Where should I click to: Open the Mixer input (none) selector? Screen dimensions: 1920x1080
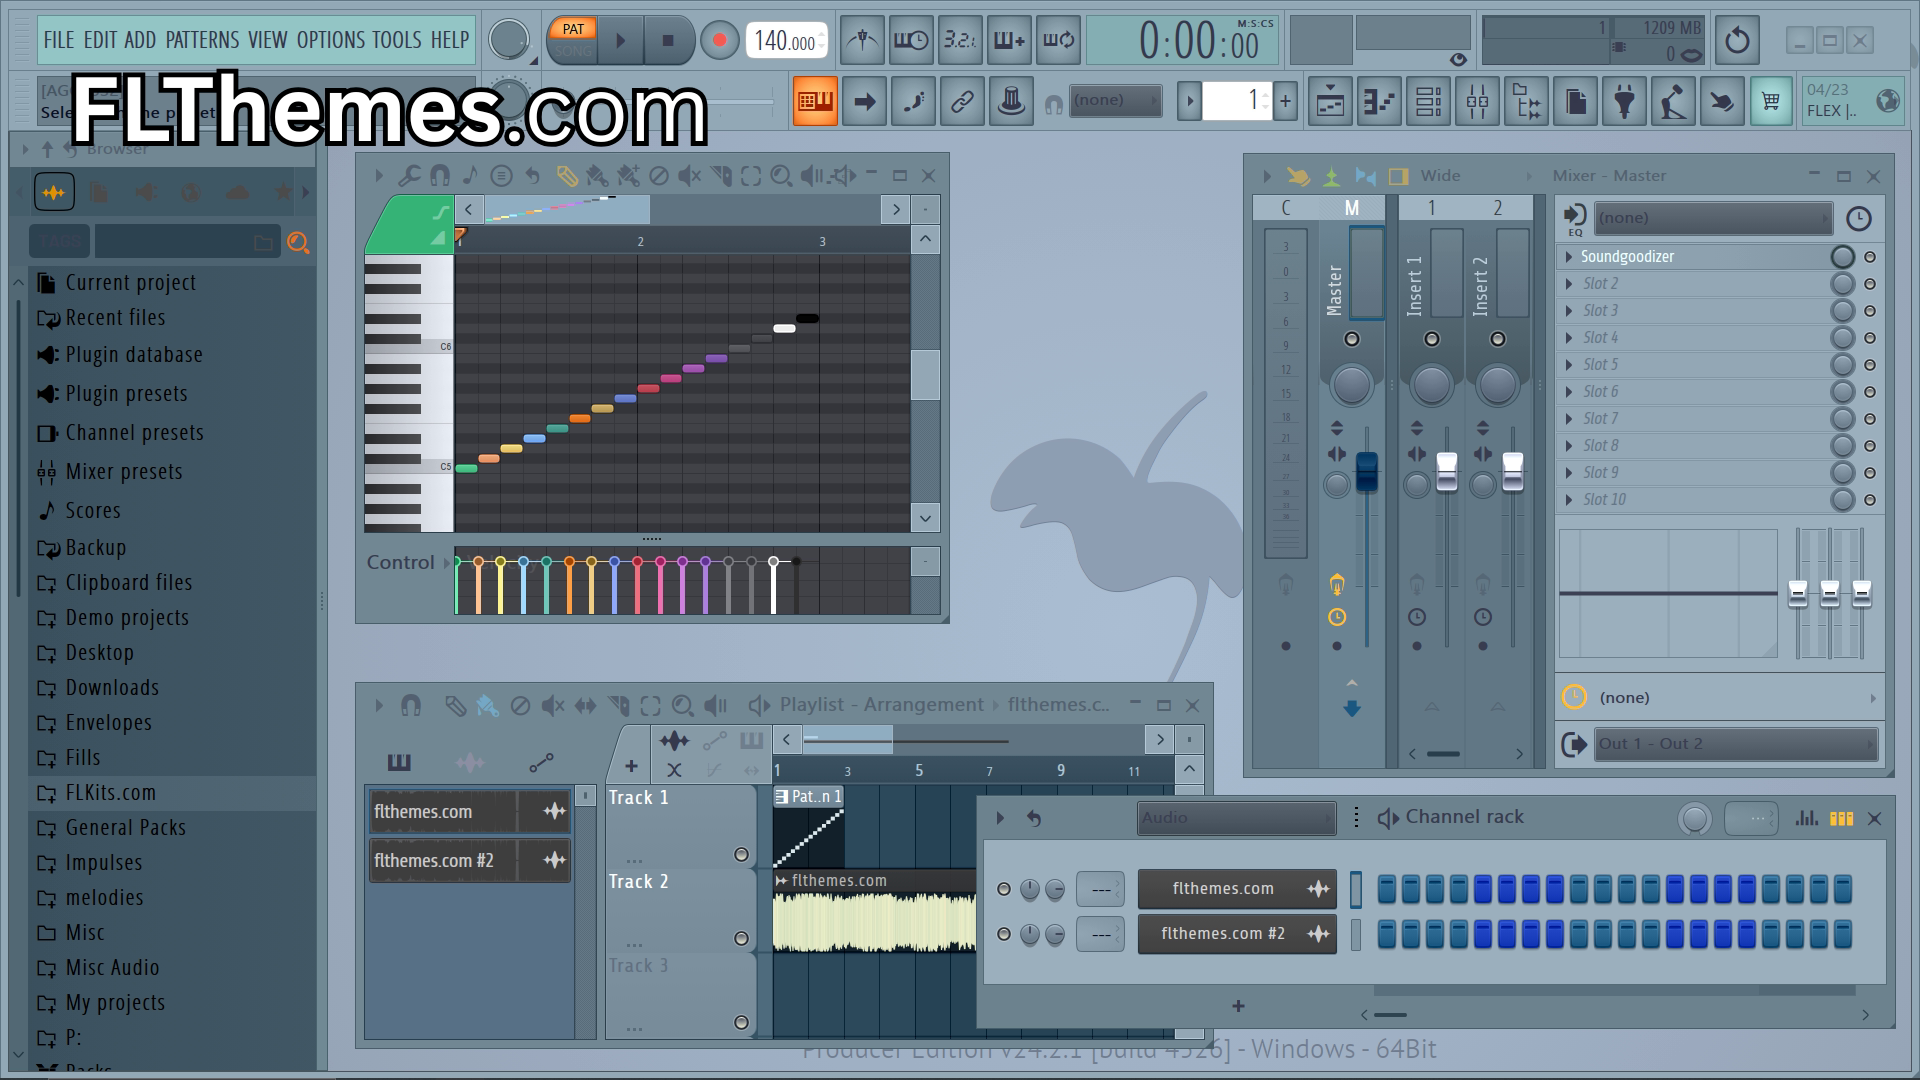click(x=1713, y=218)
